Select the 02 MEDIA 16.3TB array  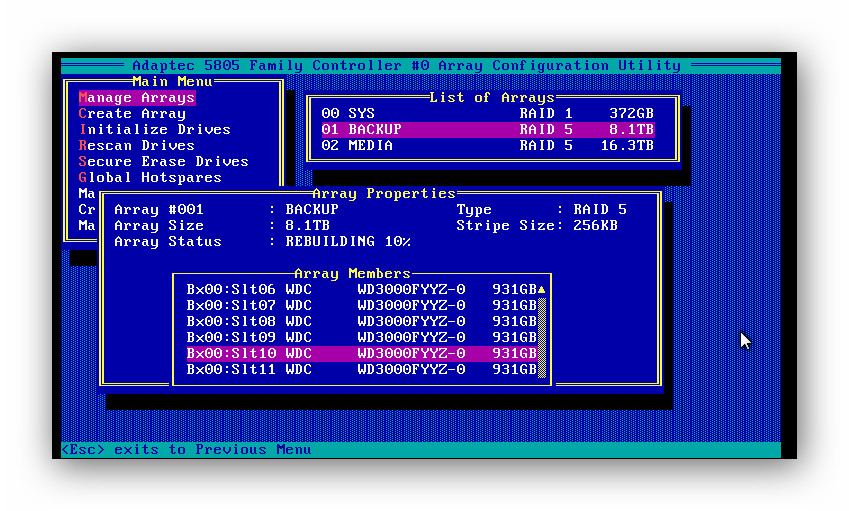click(x=487, y=146)
